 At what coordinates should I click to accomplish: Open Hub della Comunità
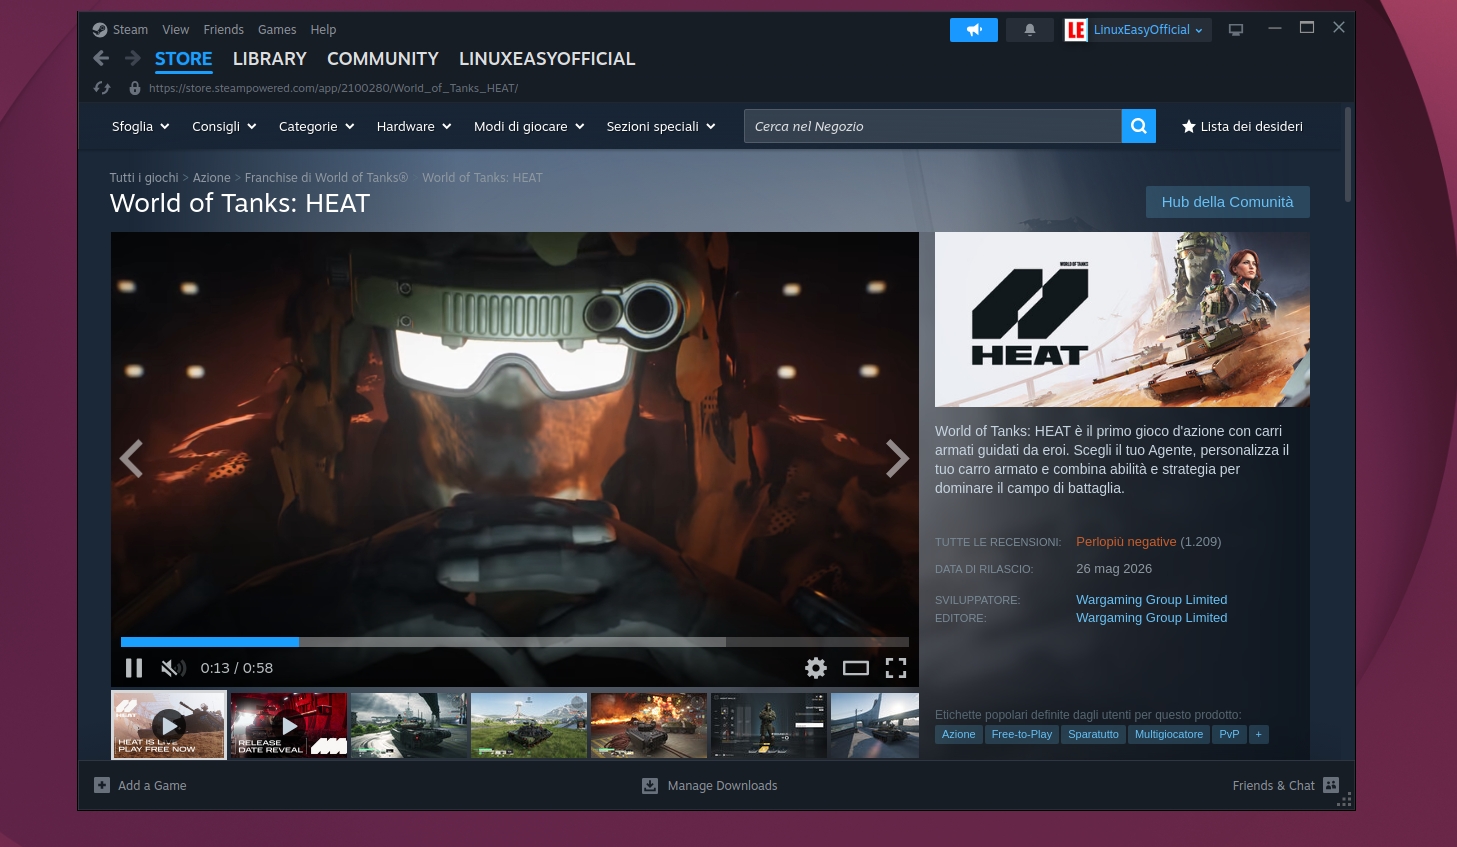[1227, 202]
